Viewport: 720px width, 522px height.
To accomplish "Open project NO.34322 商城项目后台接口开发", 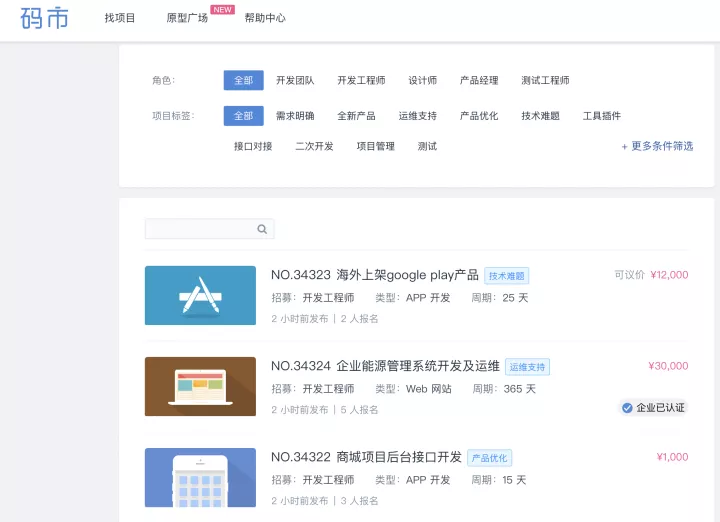I will click(x=366, y=457).
